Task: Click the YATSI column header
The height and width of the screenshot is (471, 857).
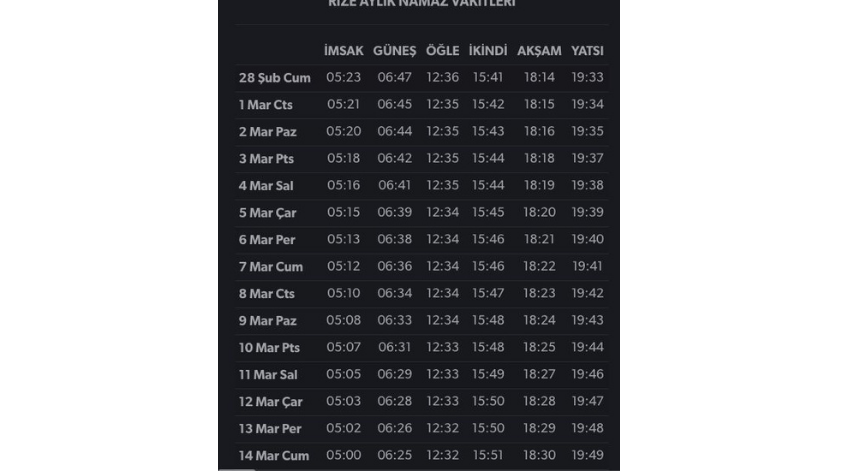Action: coord(587,50)
